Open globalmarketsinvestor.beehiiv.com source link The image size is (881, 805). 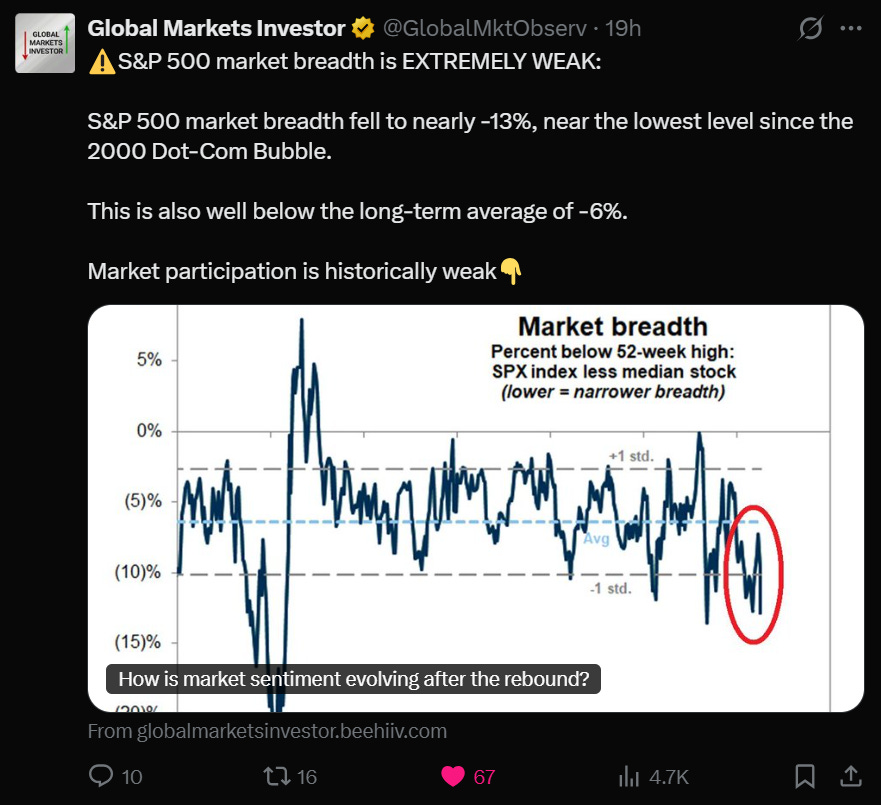(267, 731)
